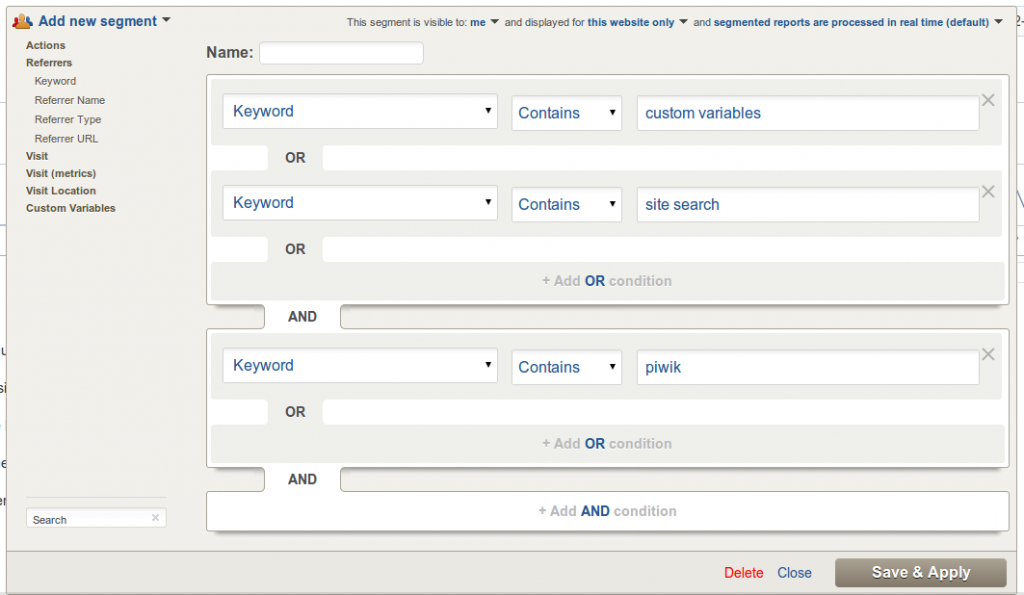
Task: Change Contains operator for 'site search' row
Action: pos(567,204)
